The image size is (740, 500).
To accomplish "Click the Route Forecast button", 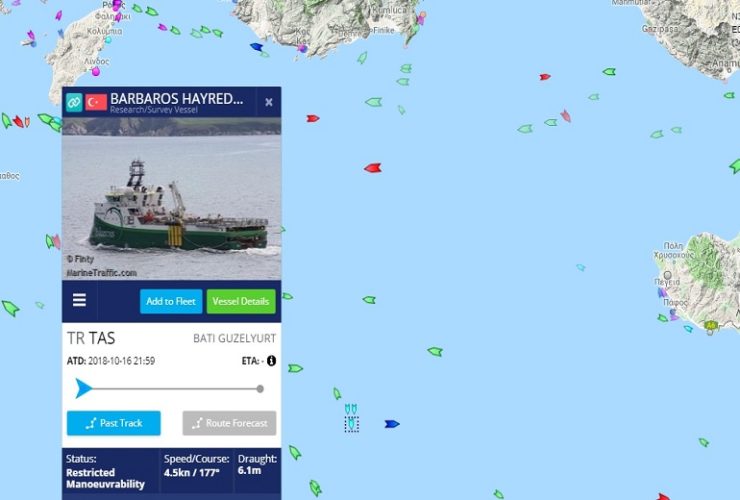I will coord(229,423).
